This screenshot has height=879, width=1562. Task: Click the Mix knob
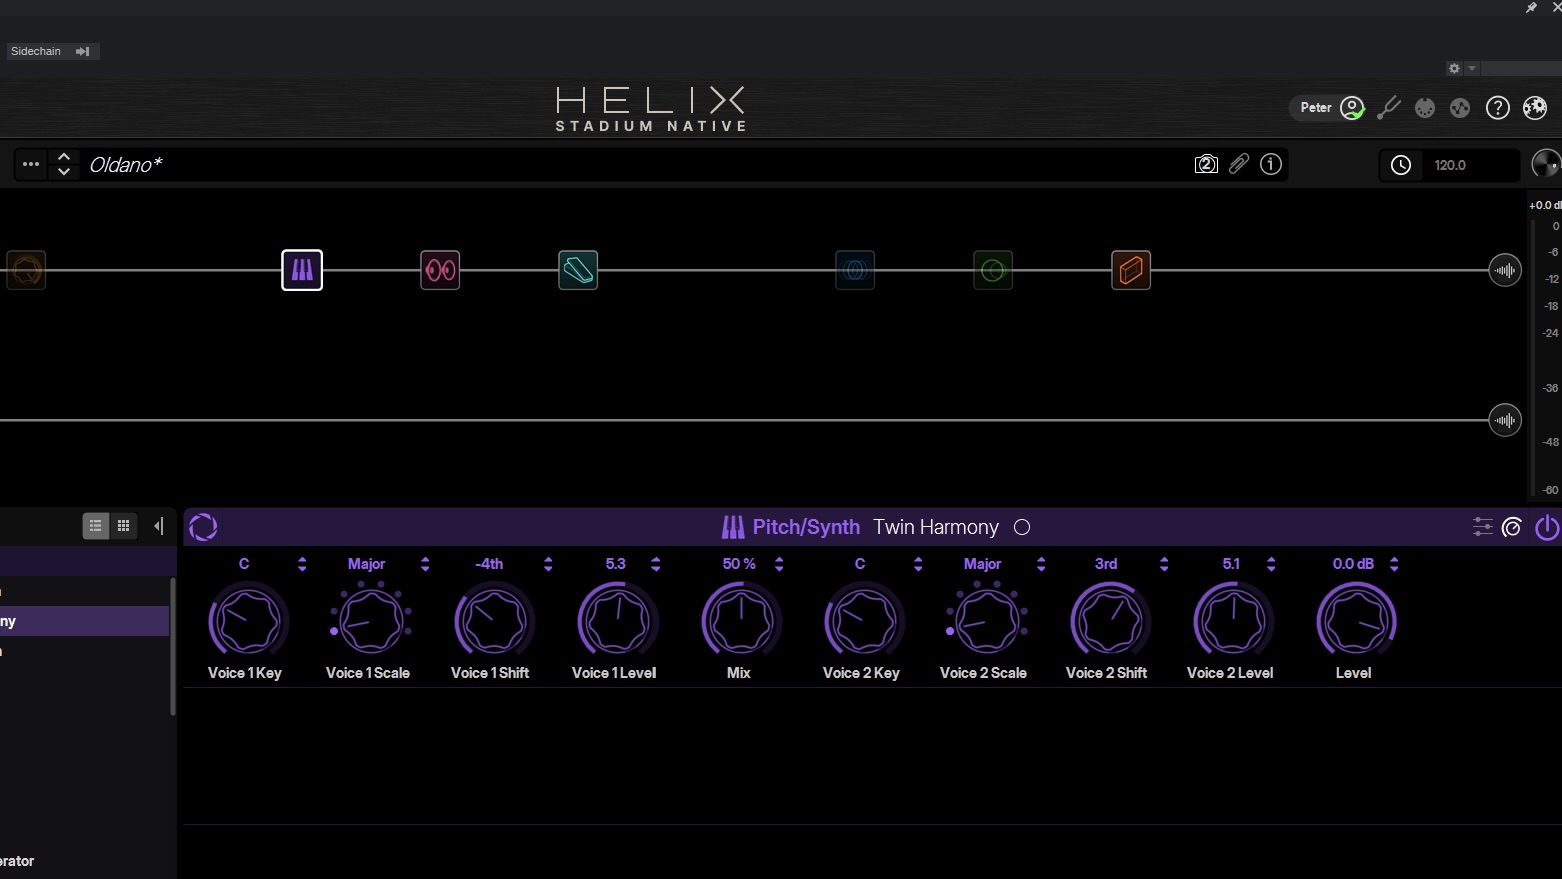click(741, 621)
